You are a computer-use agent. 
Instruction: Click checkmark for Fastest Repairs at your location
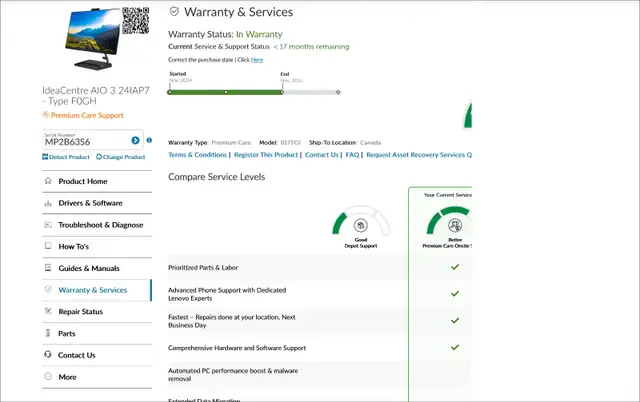455,320
